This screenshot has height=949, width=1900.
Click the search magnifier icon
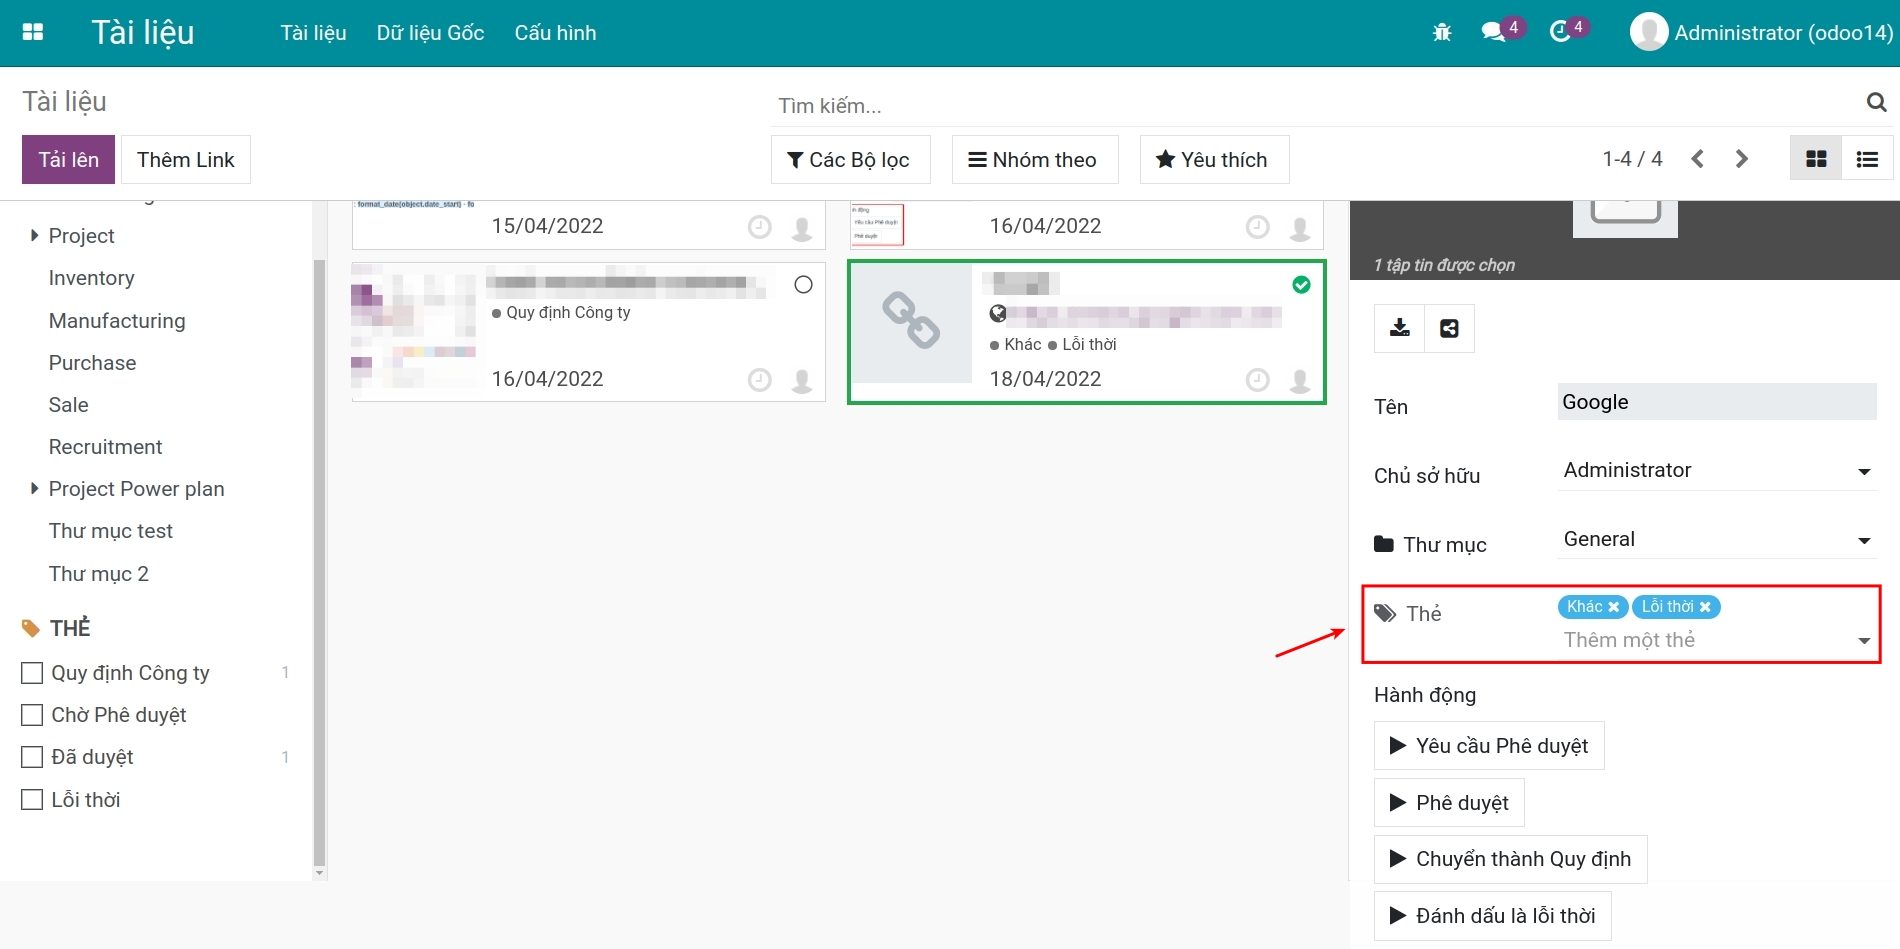[1876, 102]
